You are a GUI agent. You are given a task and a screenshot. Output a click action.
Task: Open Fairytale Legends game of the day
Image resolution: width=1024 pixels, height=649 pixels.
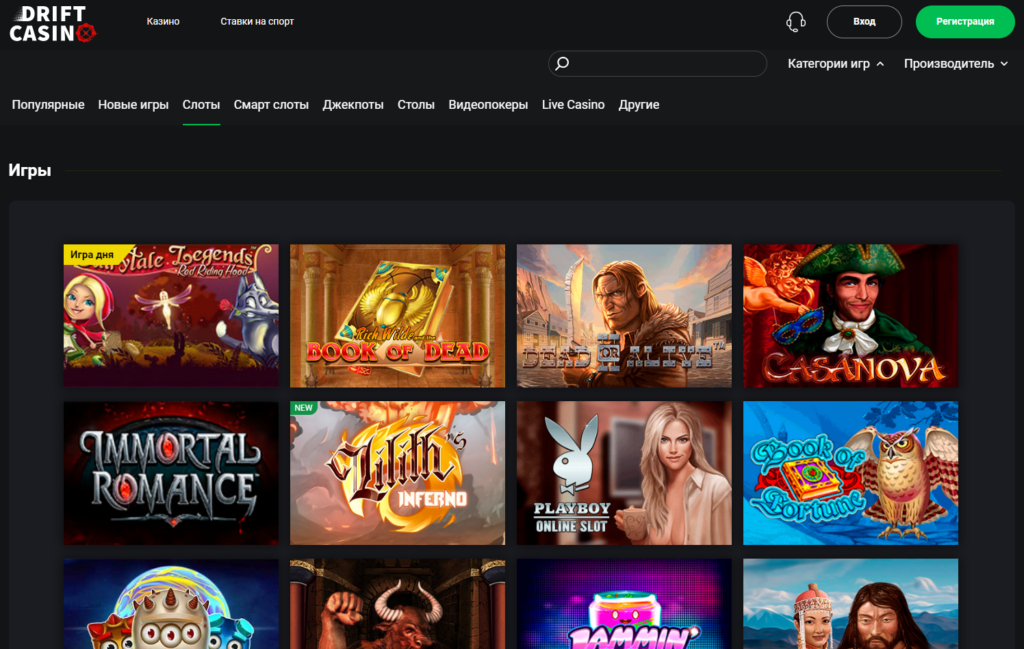[x=171, y=315]
